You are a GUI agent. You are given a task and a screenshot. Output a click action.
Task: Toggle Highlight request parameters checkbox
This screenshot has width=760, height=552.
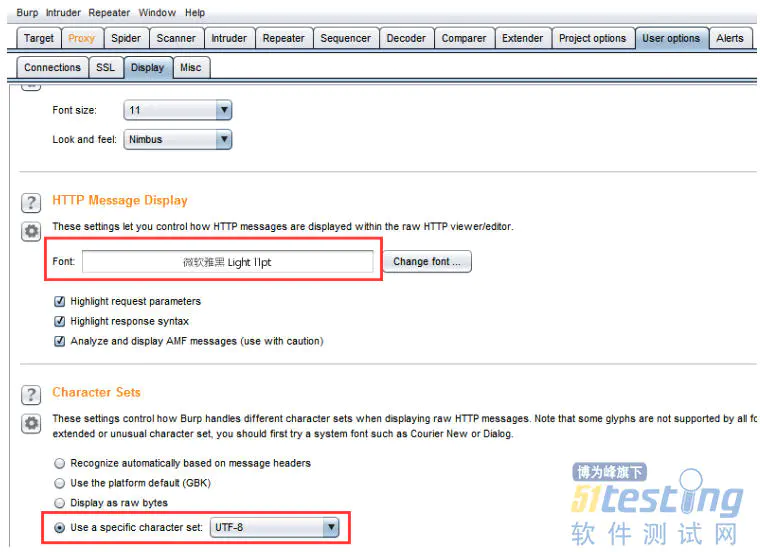[60, 301]
